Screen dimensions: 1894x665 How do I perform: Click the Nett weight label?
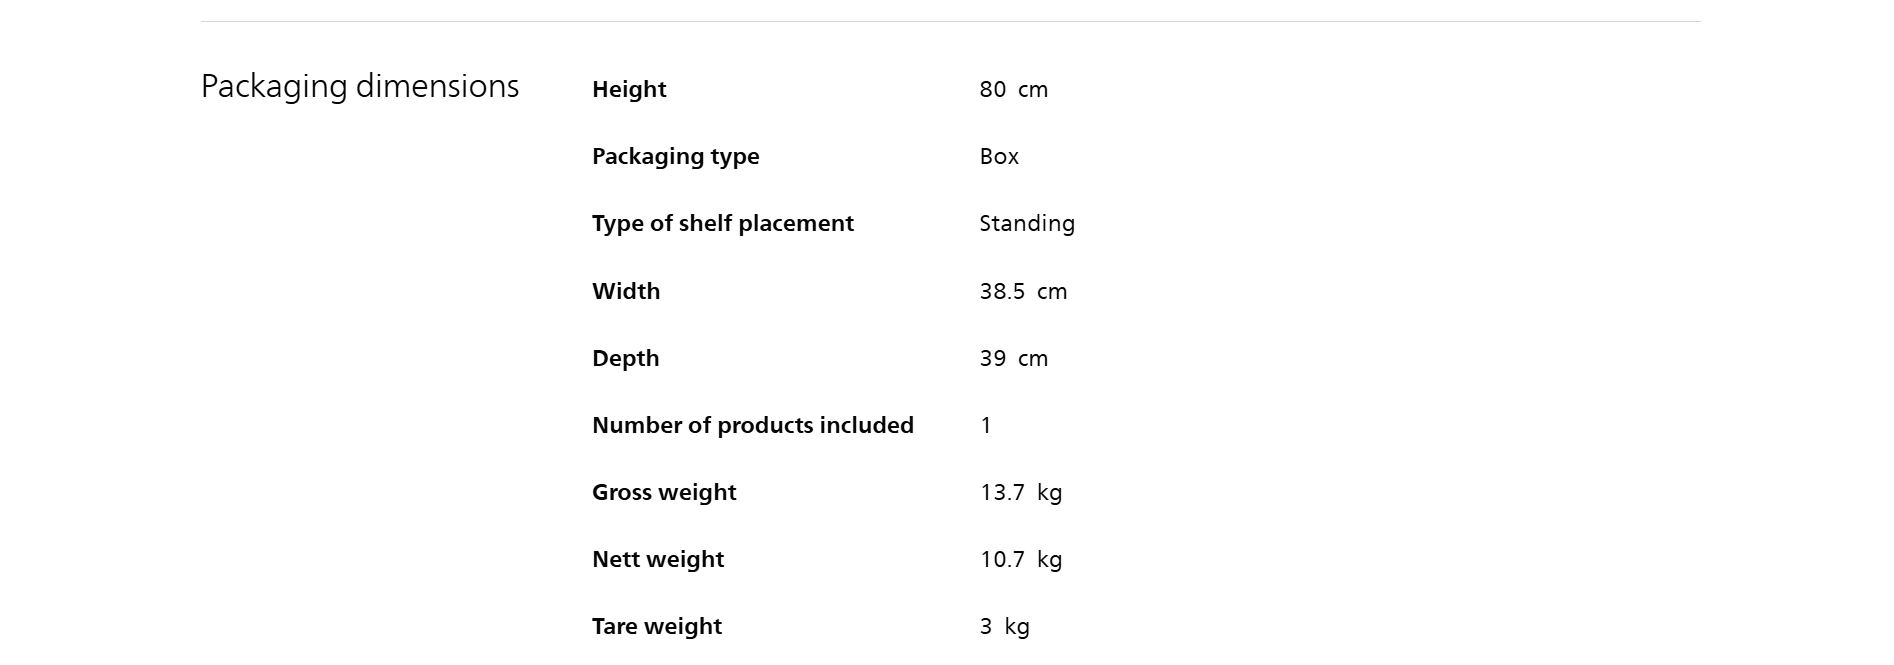click(x=657, y=559)
